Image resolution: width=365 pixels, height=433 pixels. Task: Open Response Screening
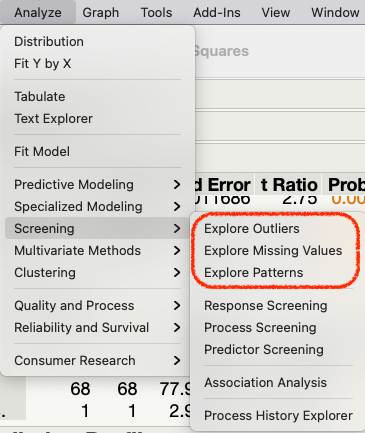(x=266, y=306)
